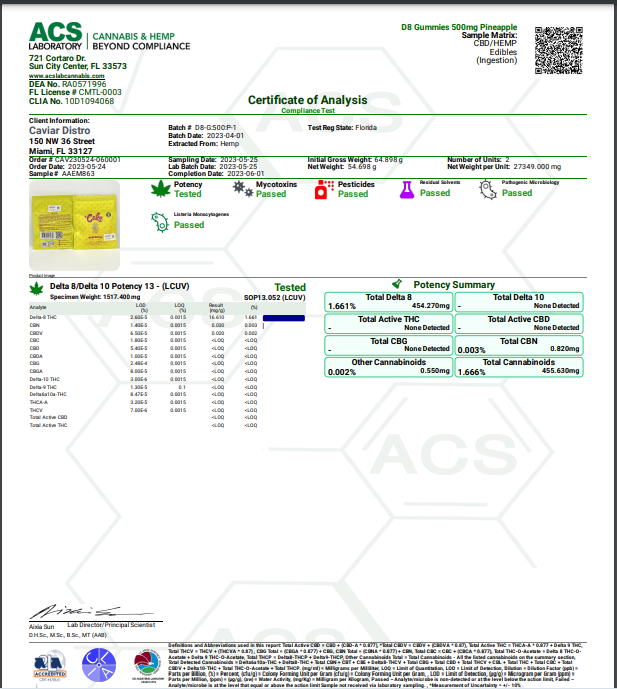Click the QR code image
Viewport: 617px width, 689px height.
pyautogui.click(x=559, y=51)
